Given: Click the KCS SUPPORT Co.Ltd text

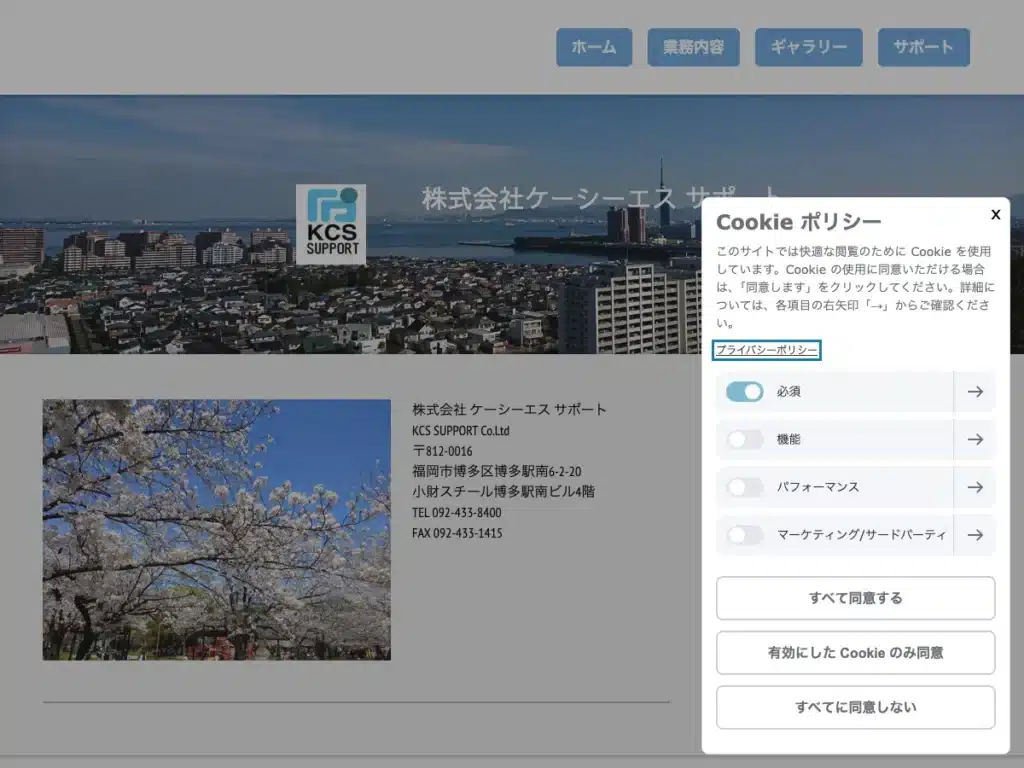Looking at the screenshot, I should 460,431.
